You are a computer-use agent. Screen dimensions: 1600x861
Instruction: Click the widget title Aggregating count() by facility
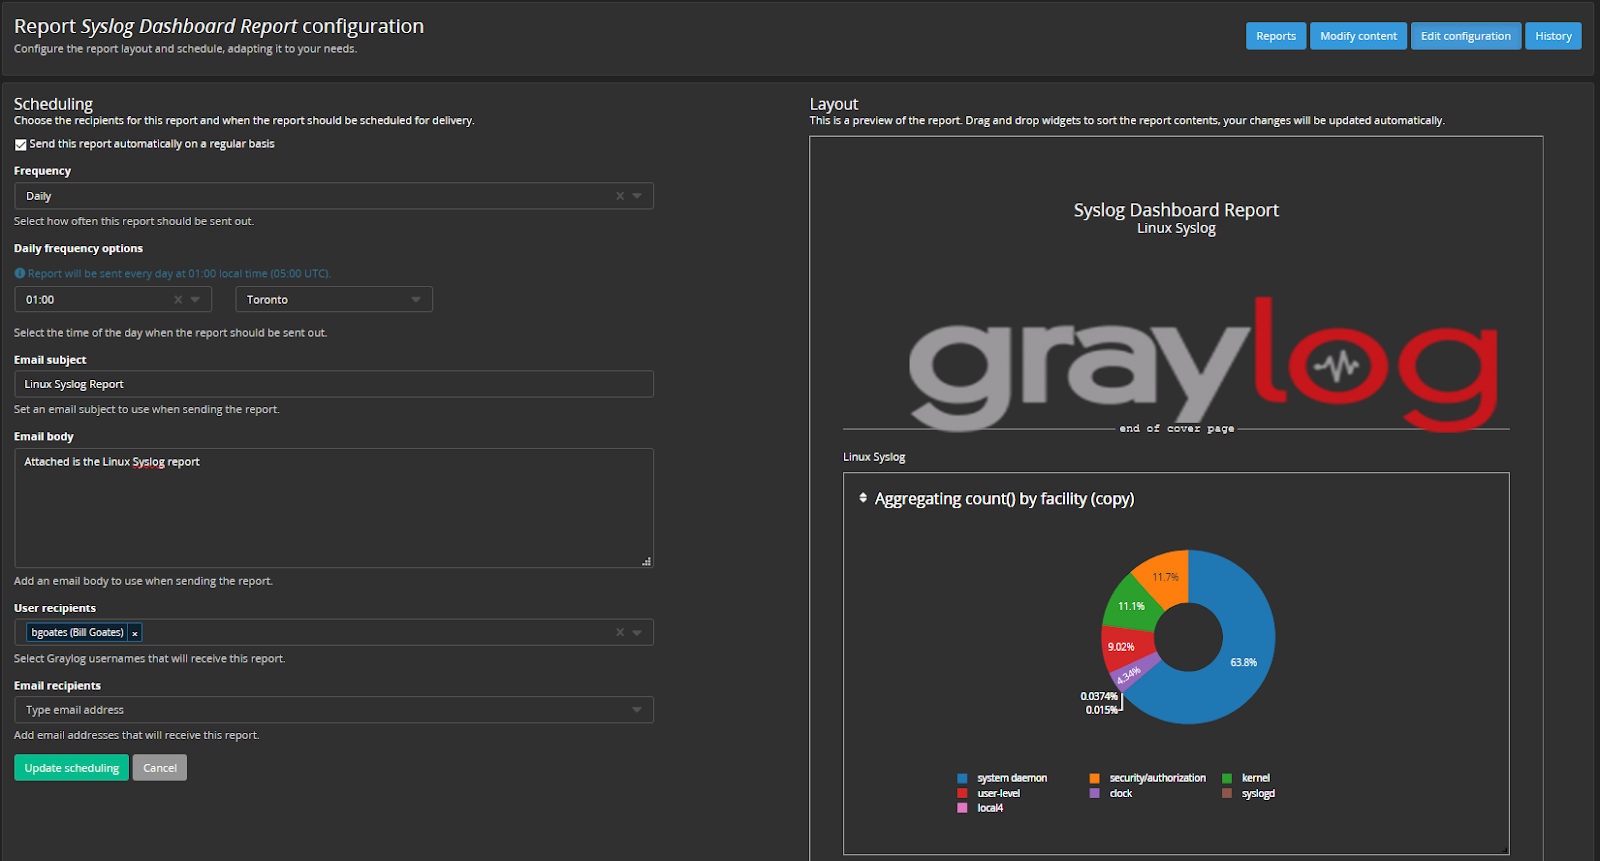click(x=1004, y=498)
